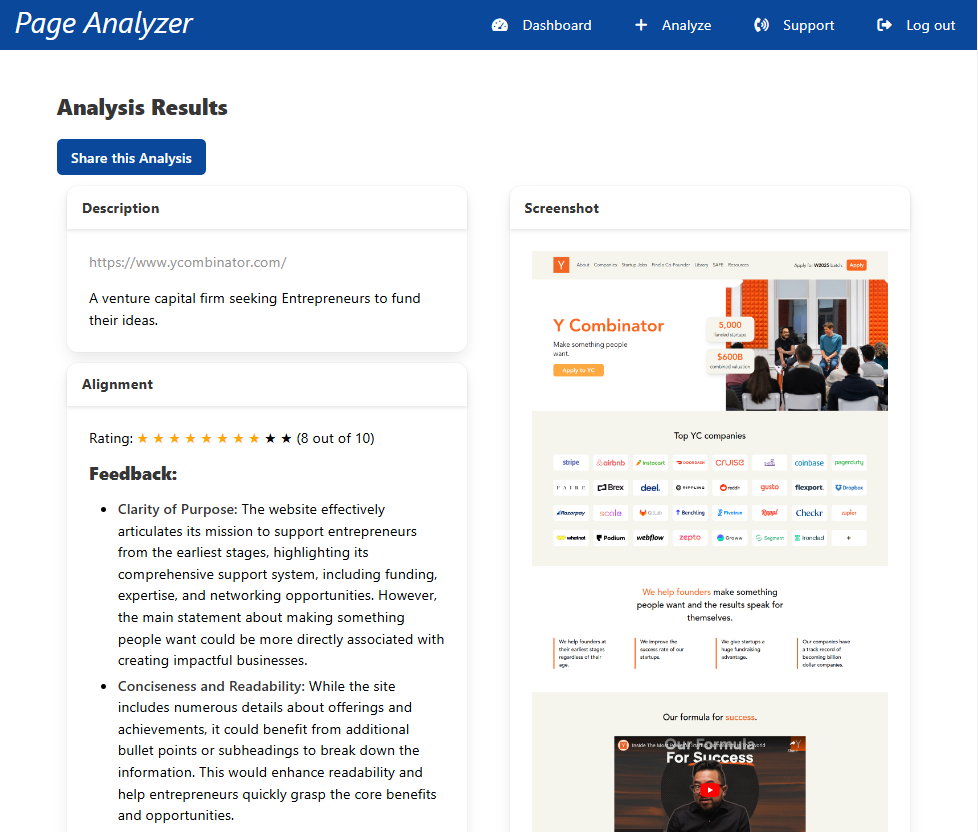
Task: Click the $600B valuation badge
Action: 730,360
